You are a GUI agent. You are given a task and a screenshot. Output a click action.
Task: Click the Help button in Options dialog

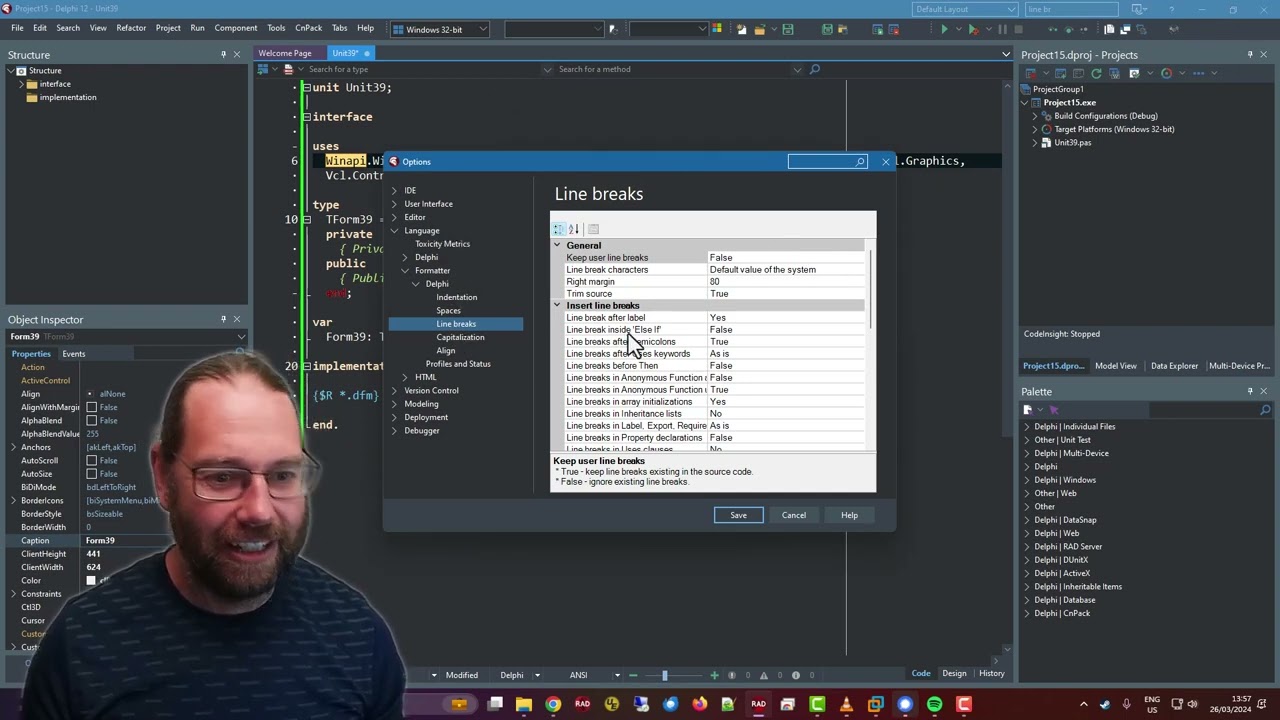[x=849, y=515]
